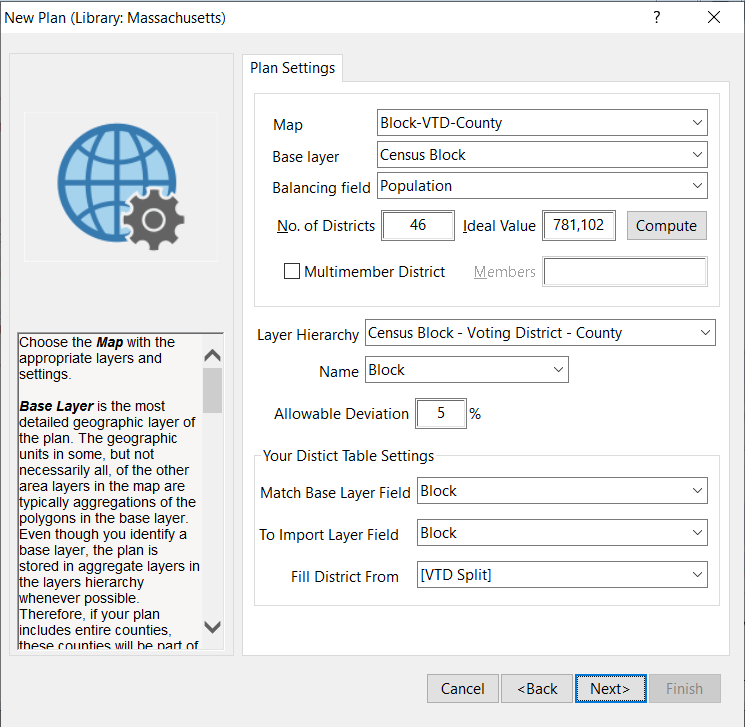745x727 pixels.
Task: Expand the Base layer Census Block dropdown
Action: coord(542,155)
